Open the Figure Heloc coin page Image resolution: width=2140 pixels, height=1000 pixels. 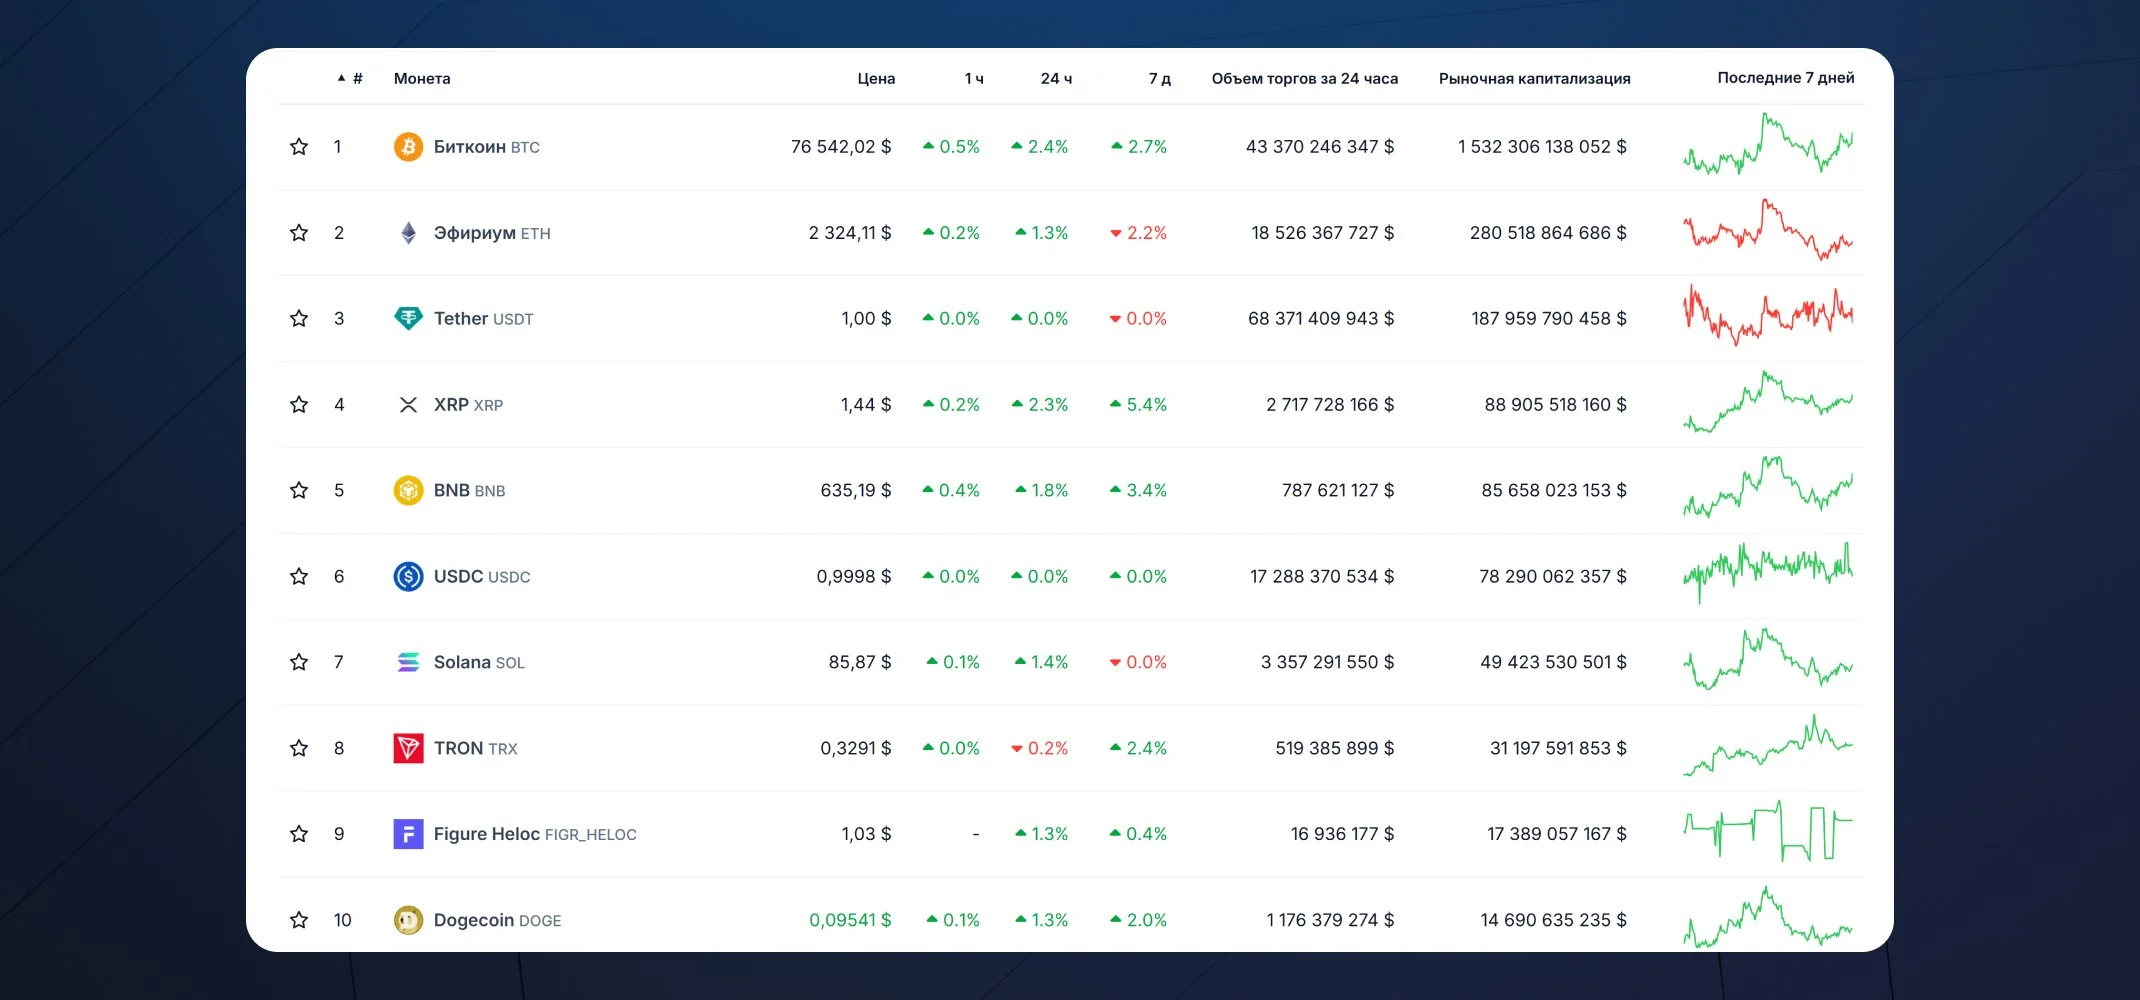[x=535, y=834]
